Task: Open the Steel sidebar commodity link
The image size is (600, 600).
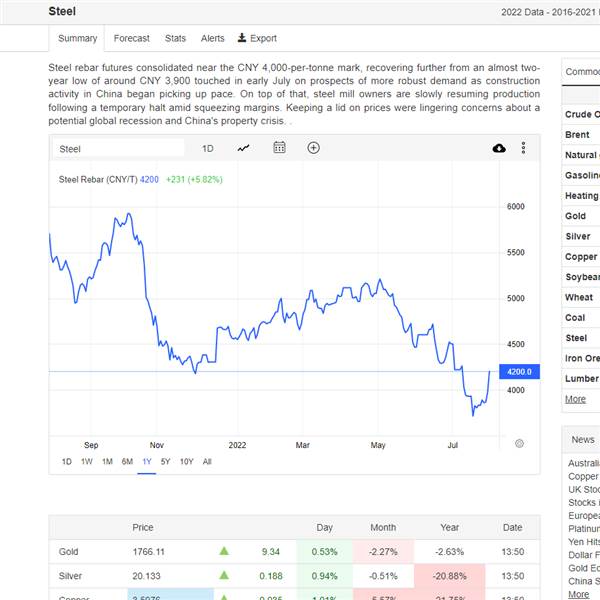Action: click(x=576, y=338)
